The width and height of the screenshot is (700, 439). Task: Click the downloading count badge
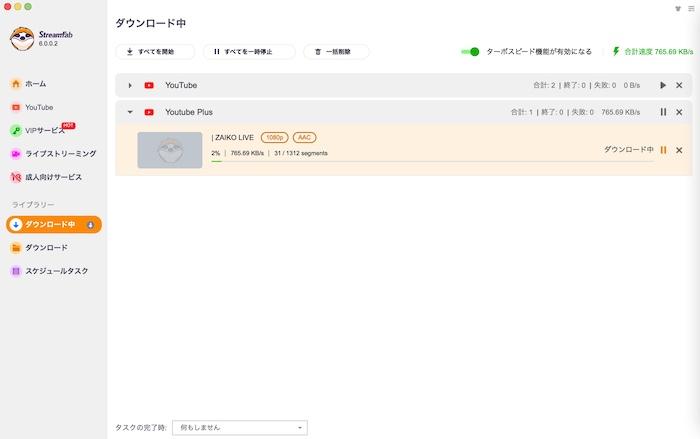(x=91, y=225)
